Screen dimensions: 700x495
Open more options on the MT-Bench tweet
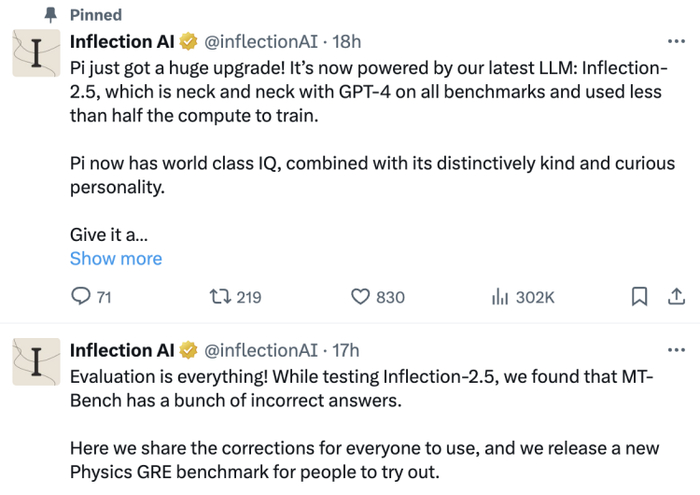pos(676,351)
